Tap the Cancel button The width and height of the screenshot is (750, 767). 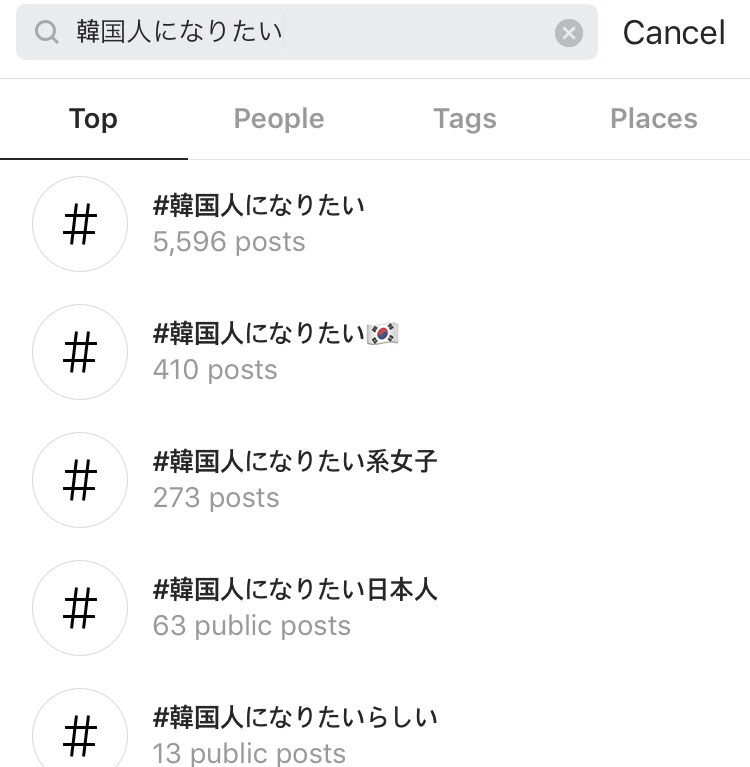pos(674,33)
